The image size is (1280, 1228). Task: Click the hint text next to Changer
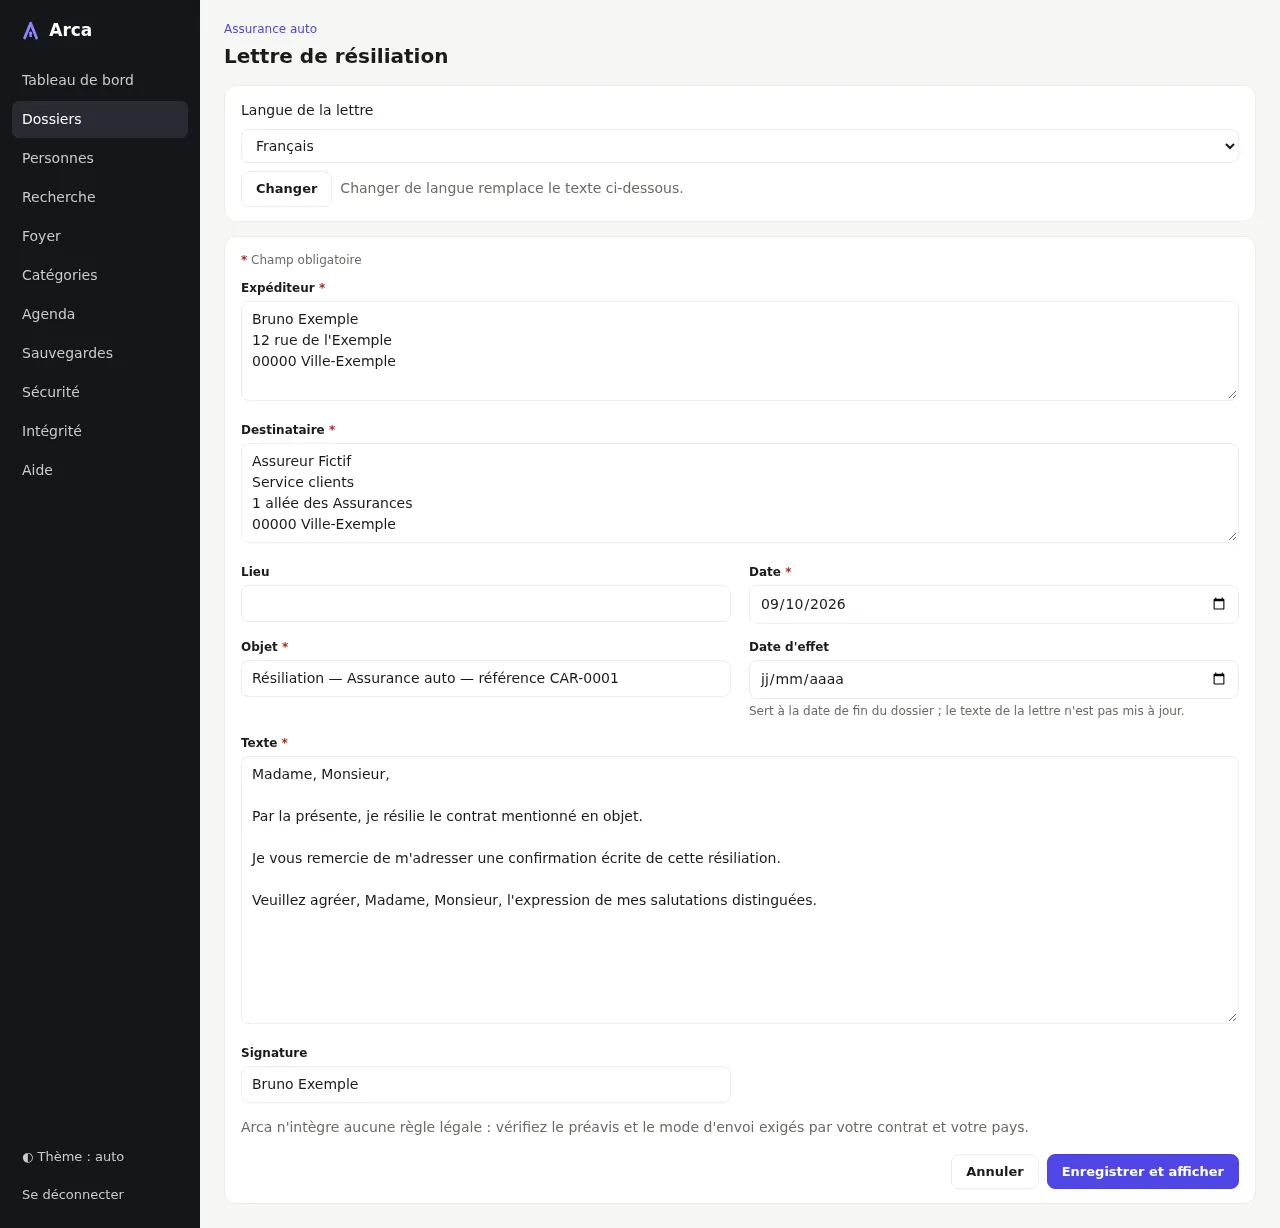[x=512, y=188]
